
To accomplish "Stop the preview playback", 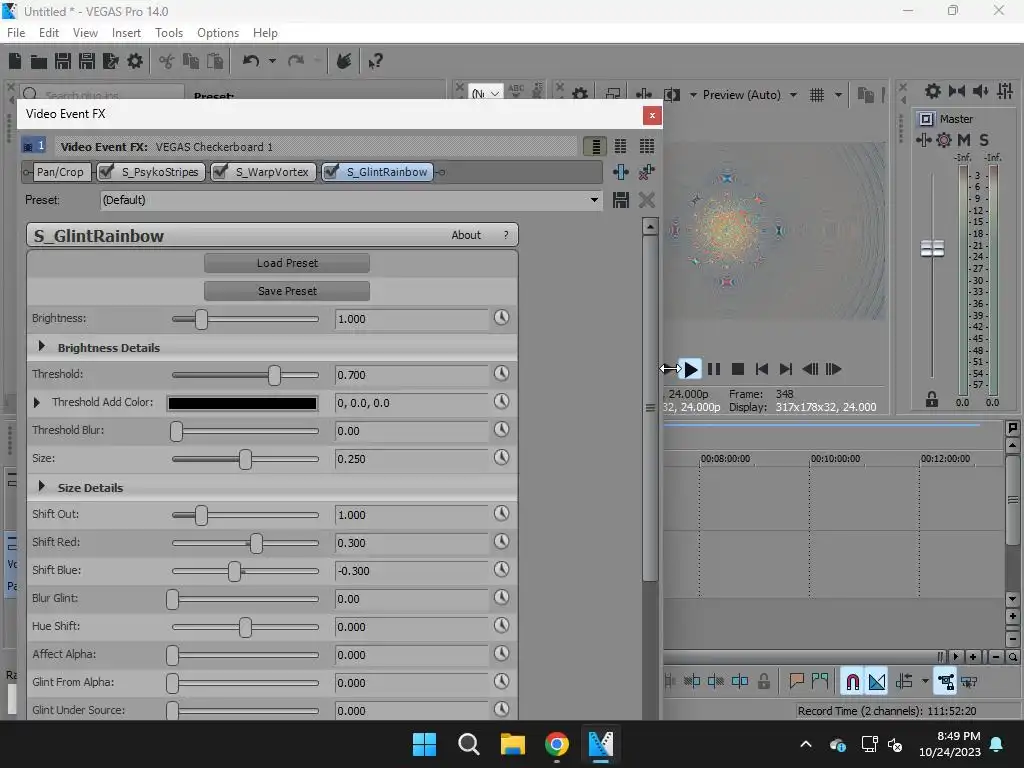I will tap(737, 369).
